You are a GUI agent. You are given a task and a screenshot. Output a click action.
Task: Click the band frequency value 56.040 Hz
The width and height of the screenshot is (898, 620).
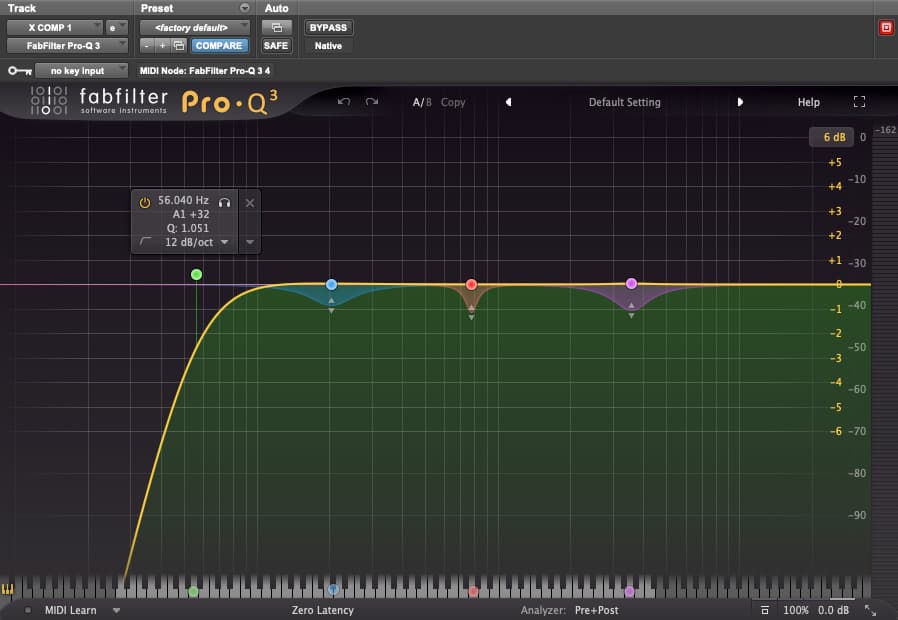click(183, 200)
